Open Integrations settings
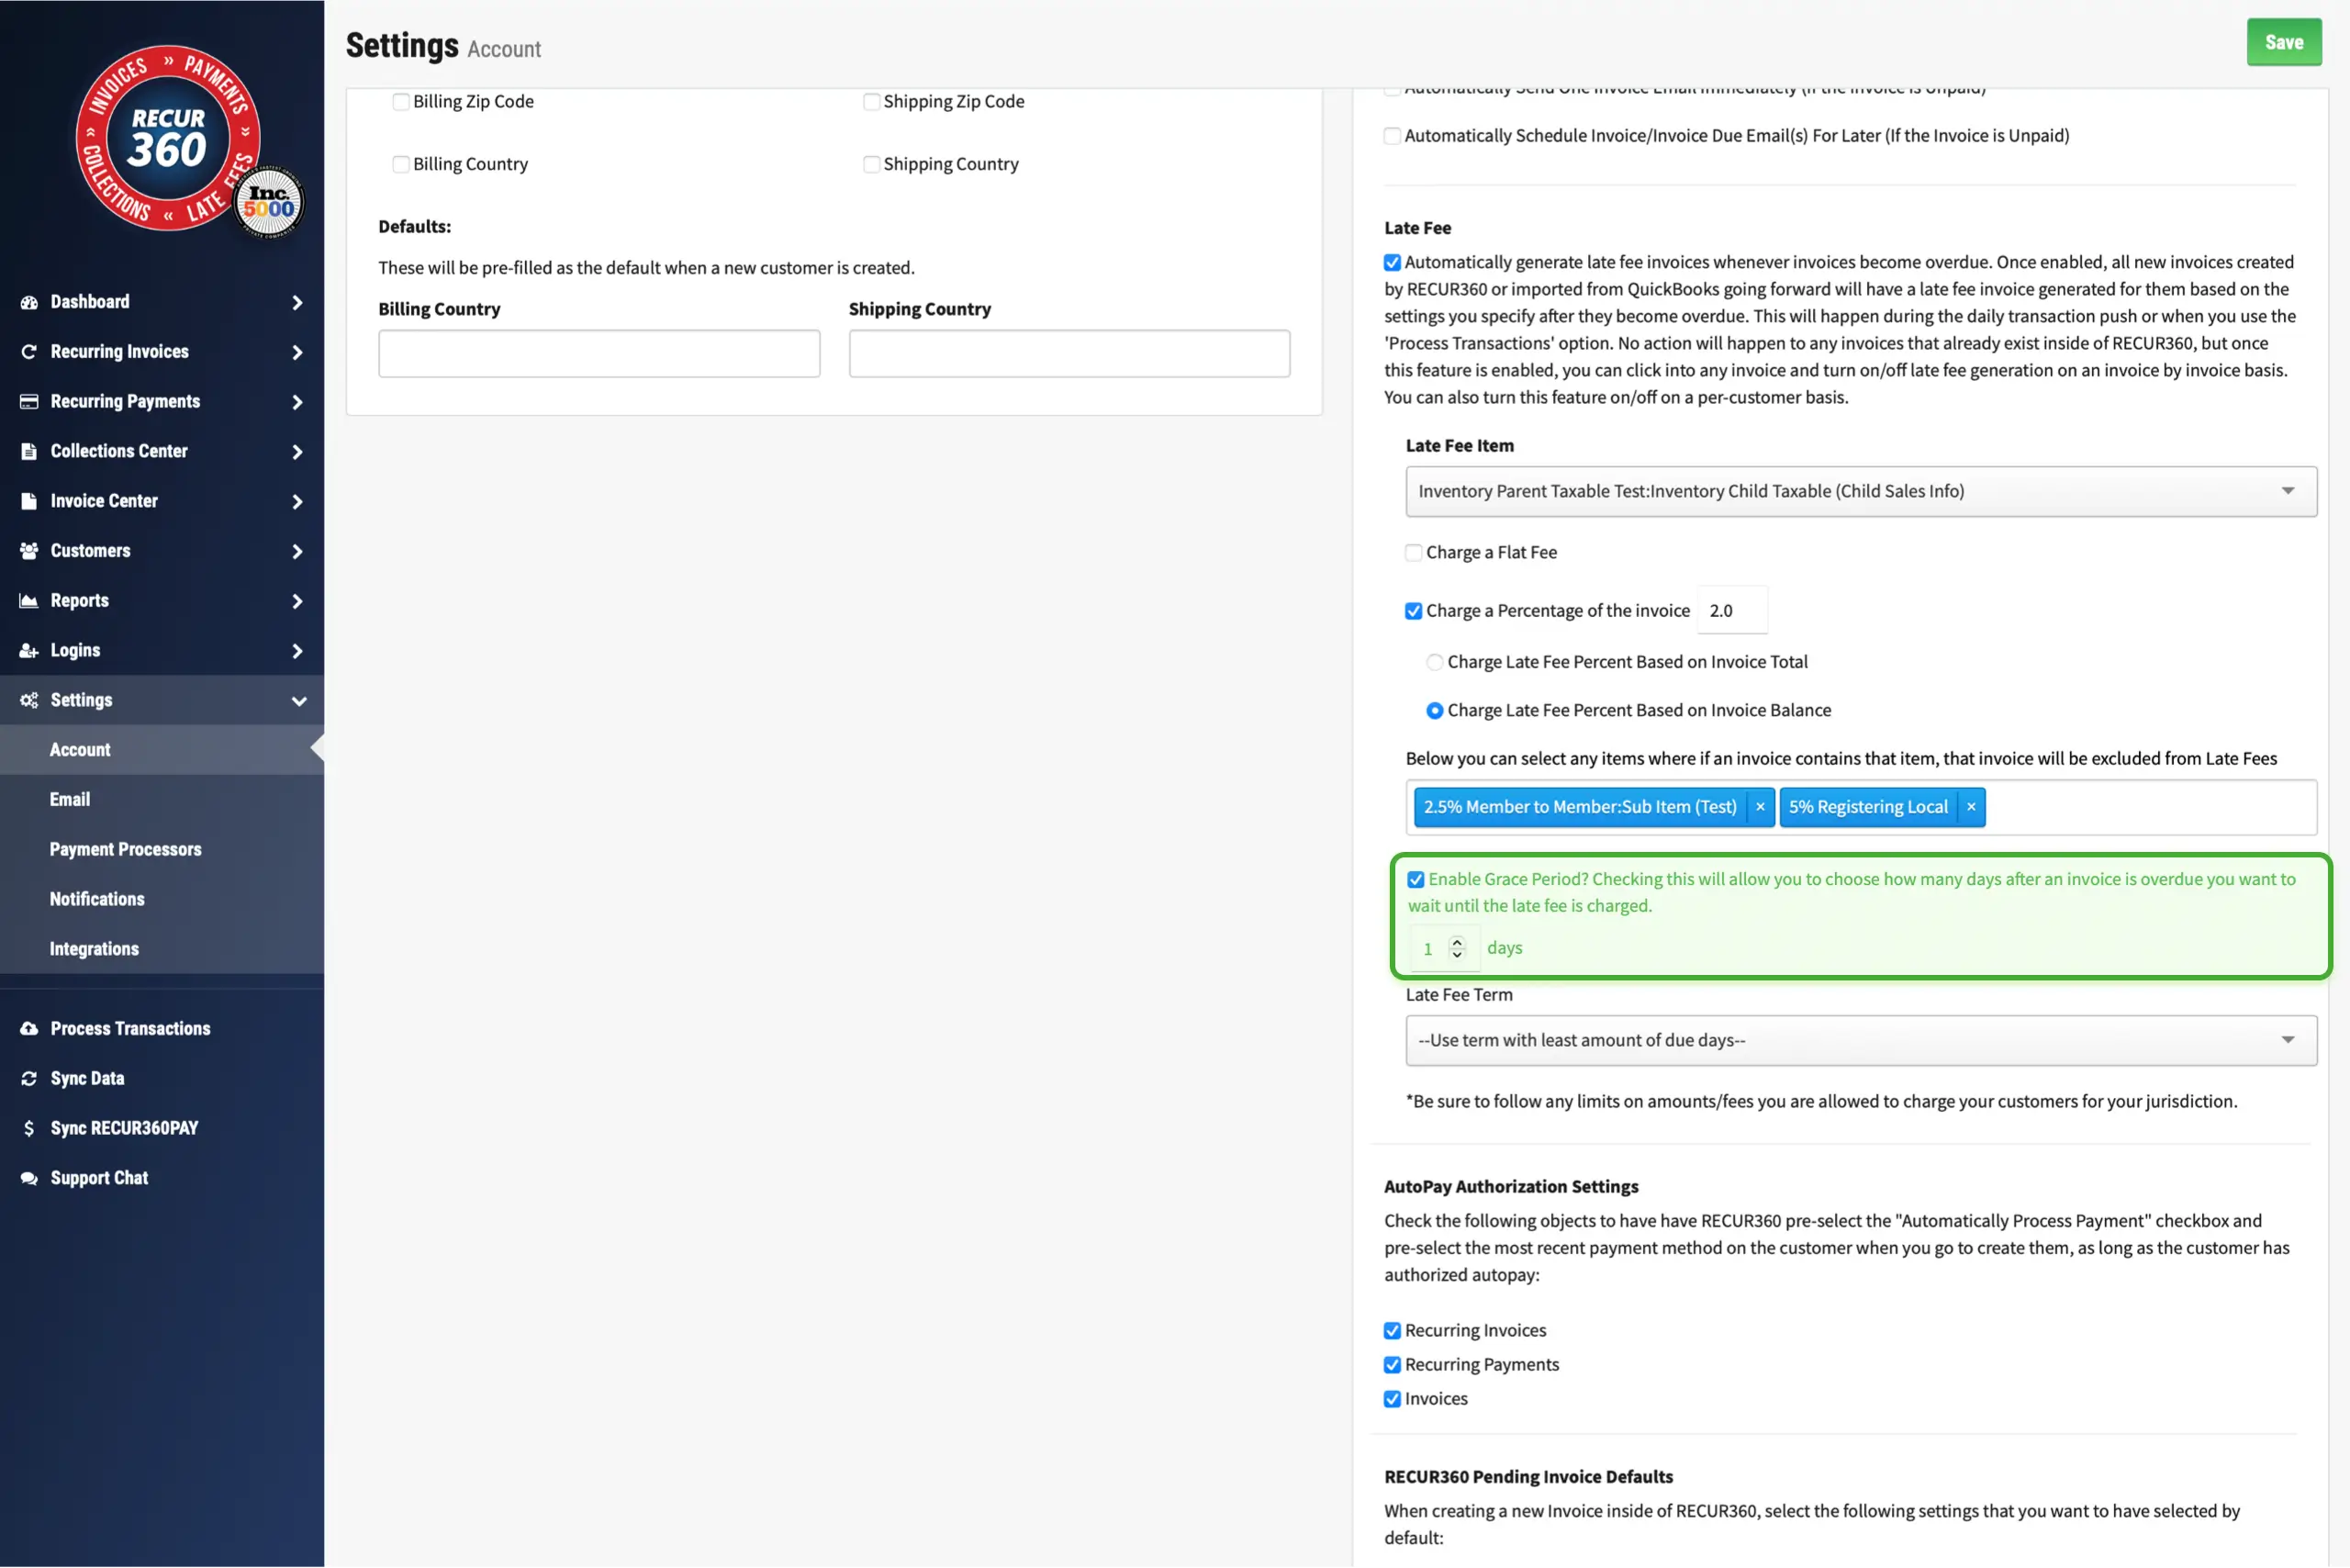This screenshot has height=1568, width=2350. (162, 950)
